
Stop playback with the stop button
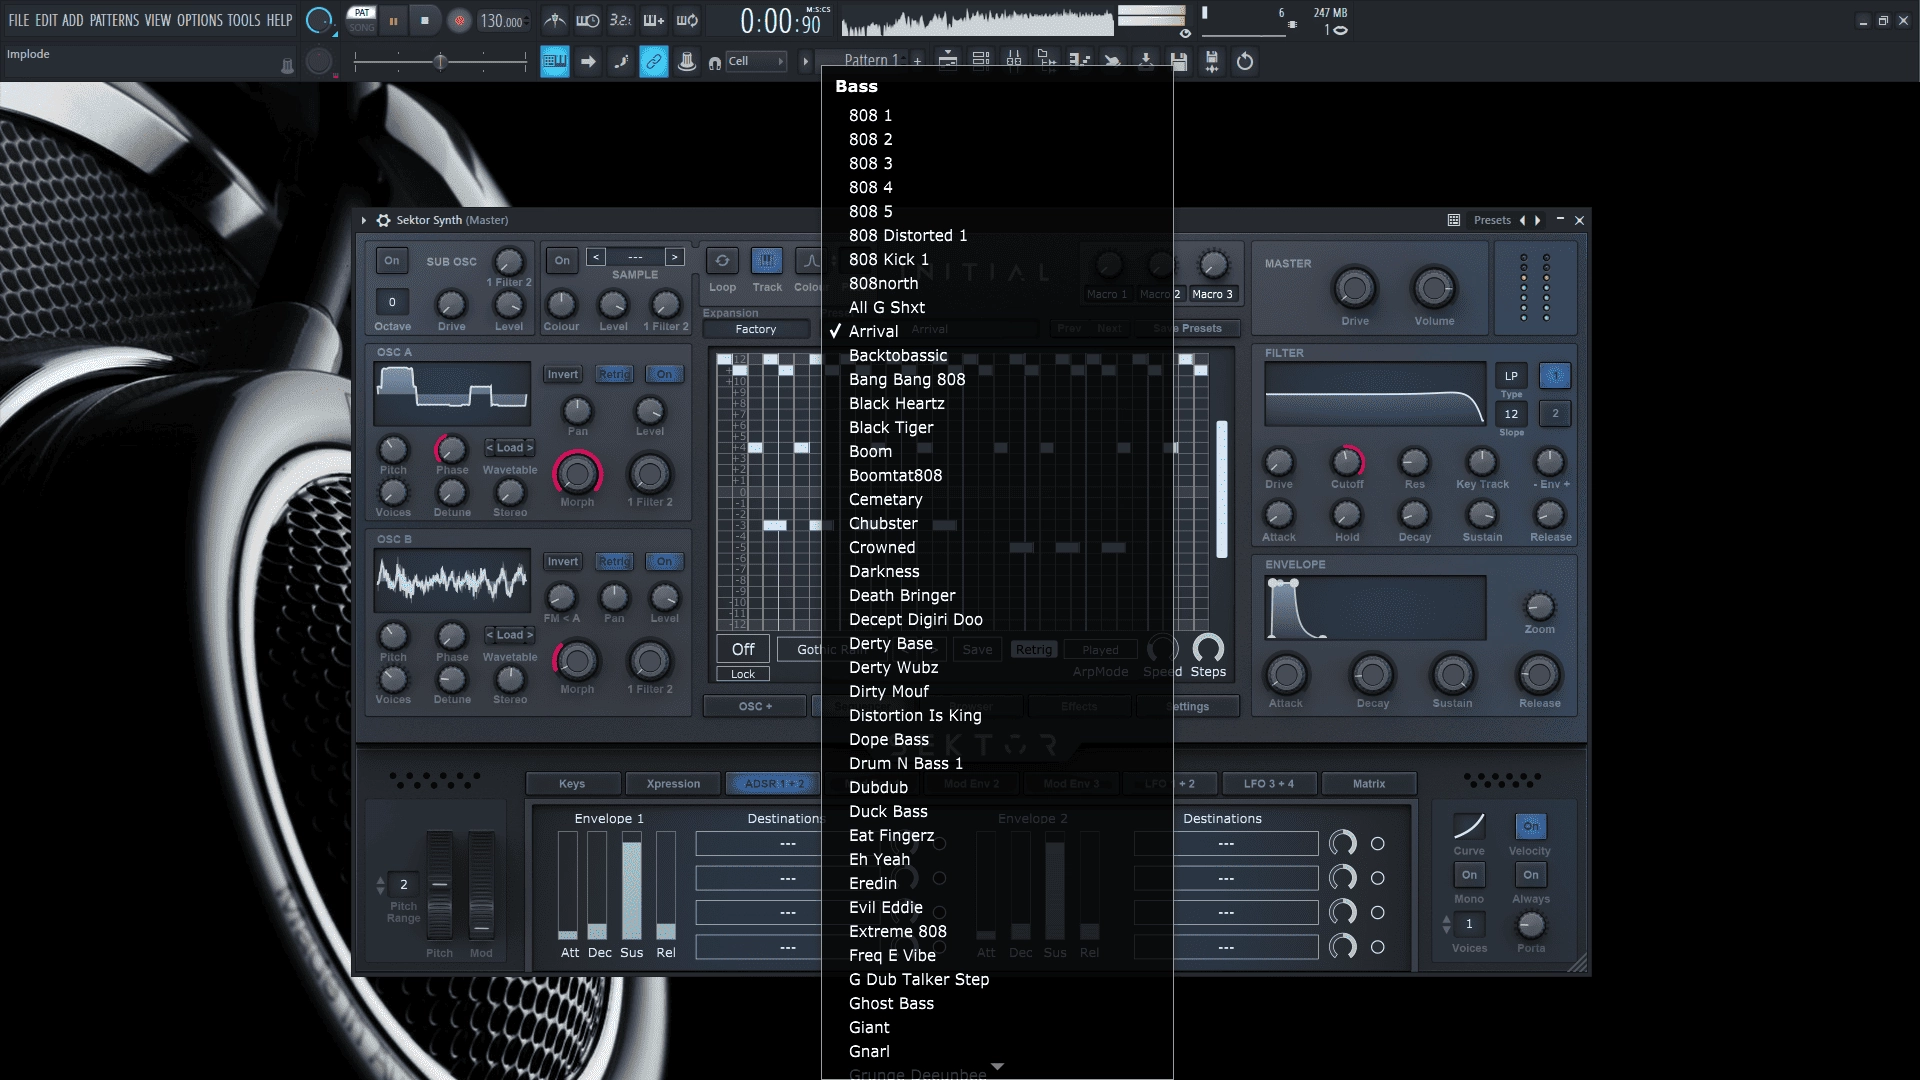tap(425, 20)
